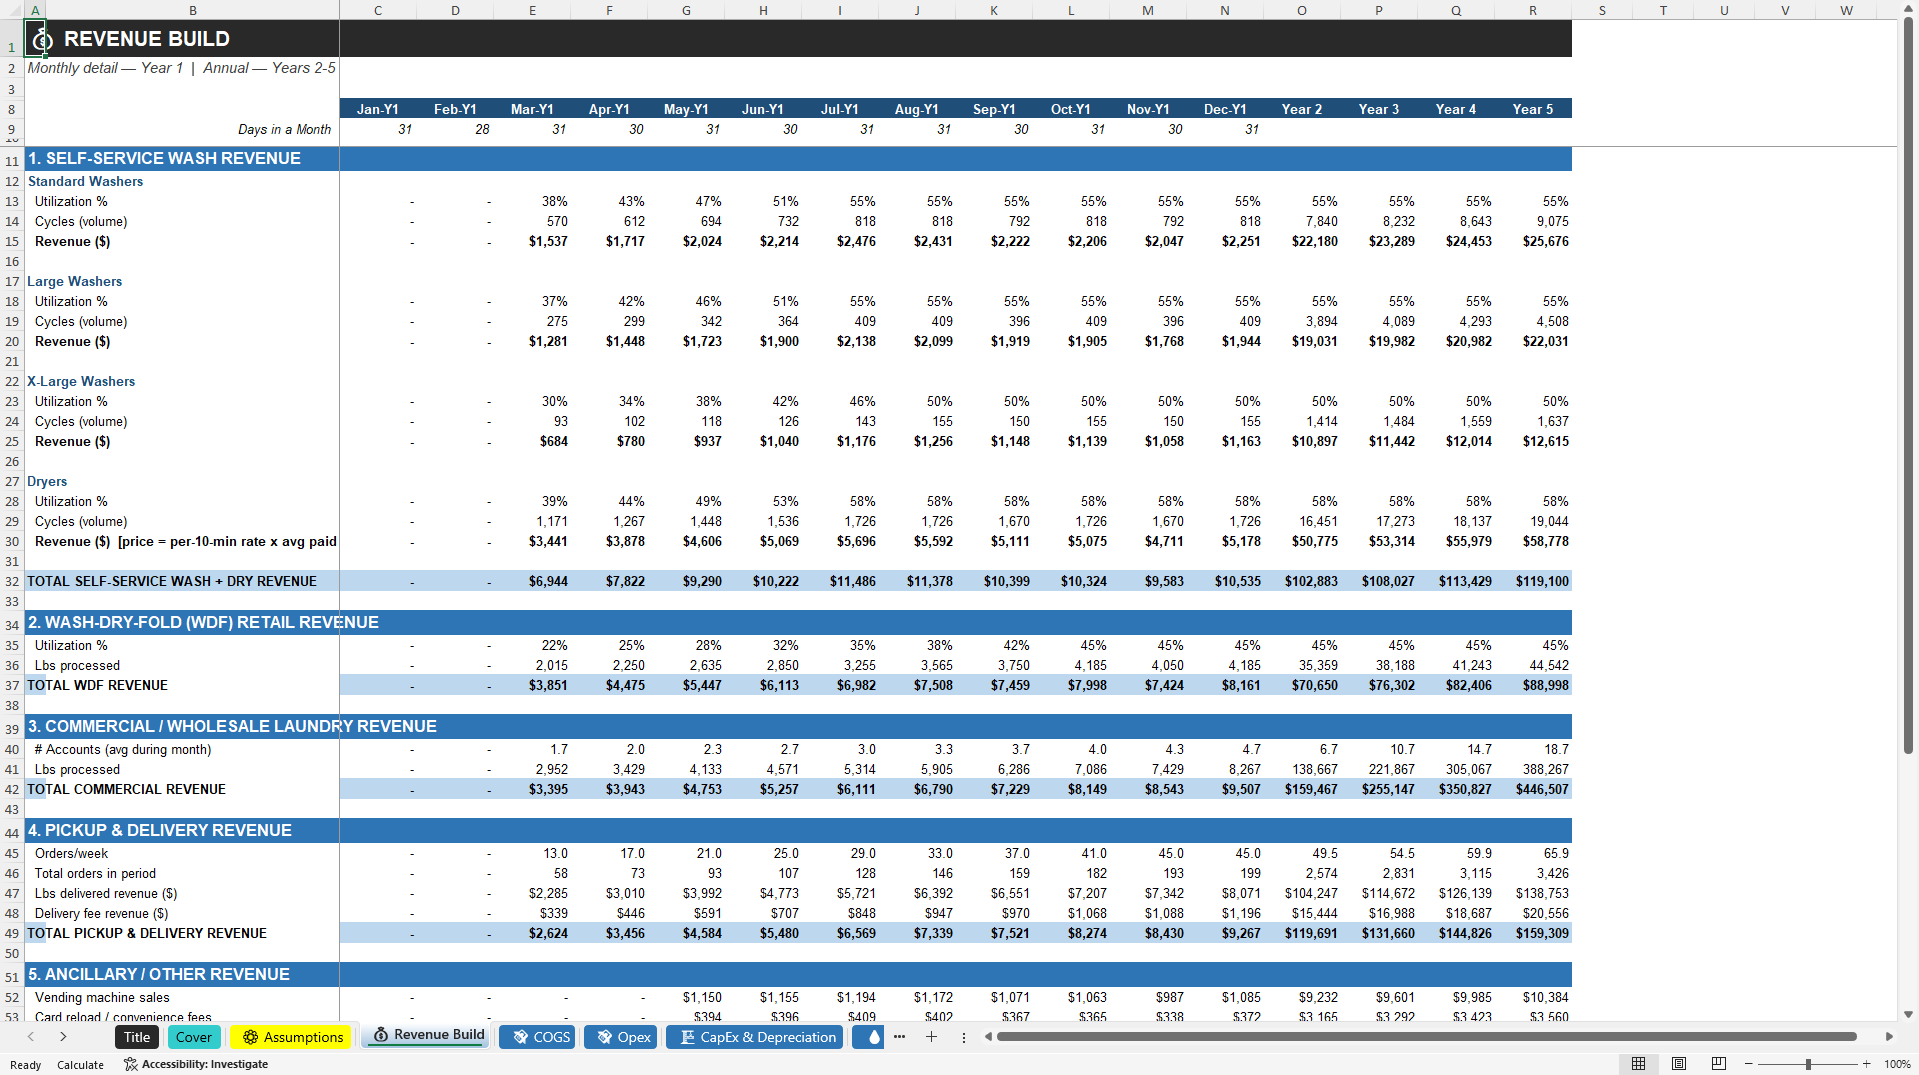Click the scroll up arrow of vertical scrollbar

click(x=1908, y=7)
